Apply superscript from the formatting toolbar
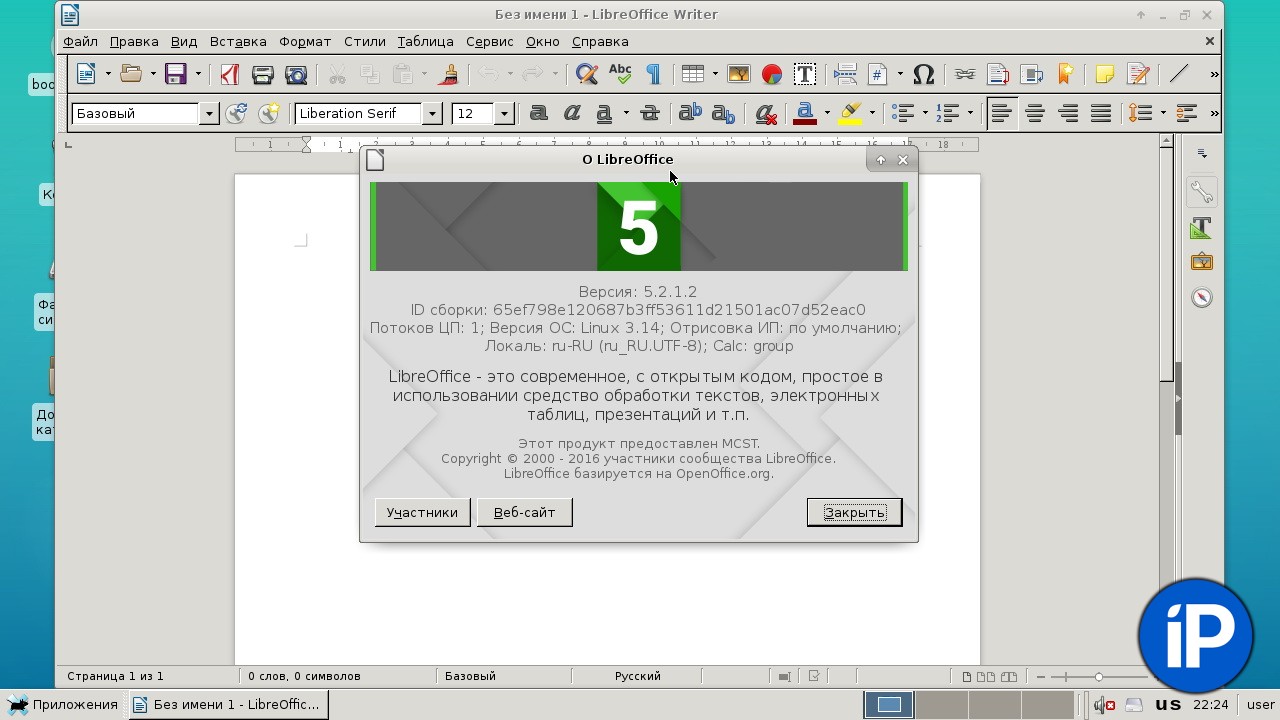1280x720 pixels. [x=690, y=114]
